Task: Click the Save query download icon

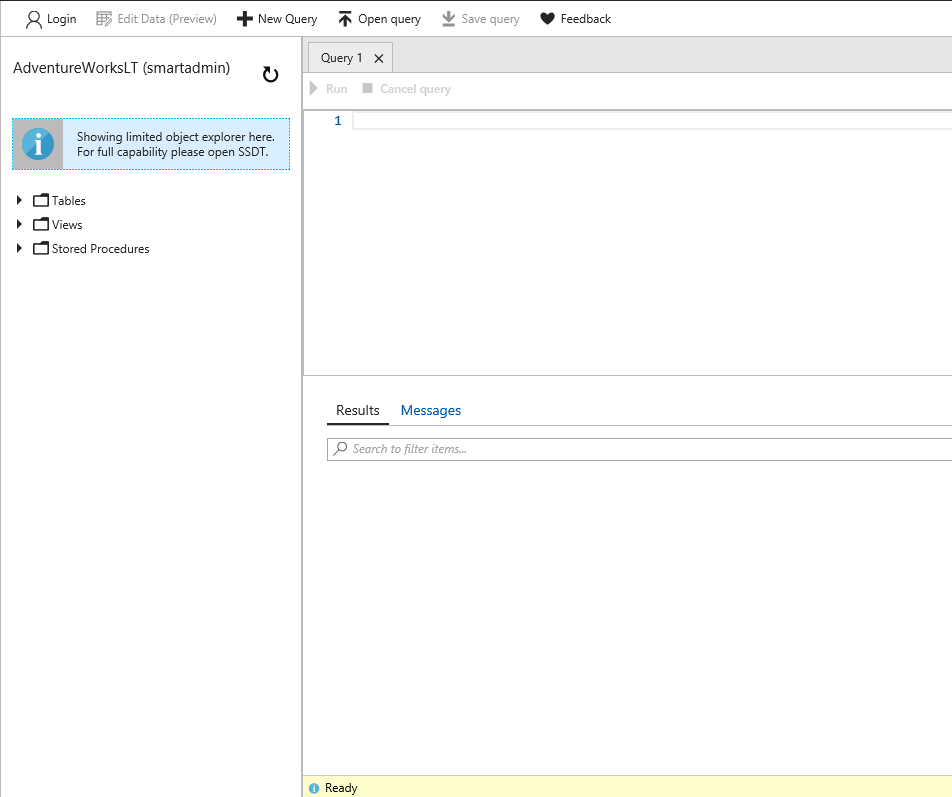Action: (449, 19)
